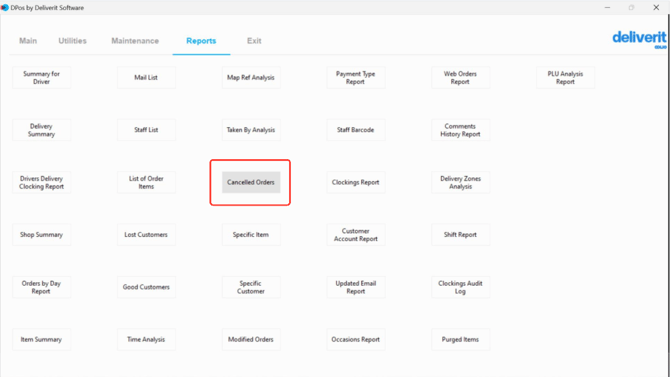Open the Occasions Report
The width and height of the screenshot is (670, 377).
click(x=356, y=339)
